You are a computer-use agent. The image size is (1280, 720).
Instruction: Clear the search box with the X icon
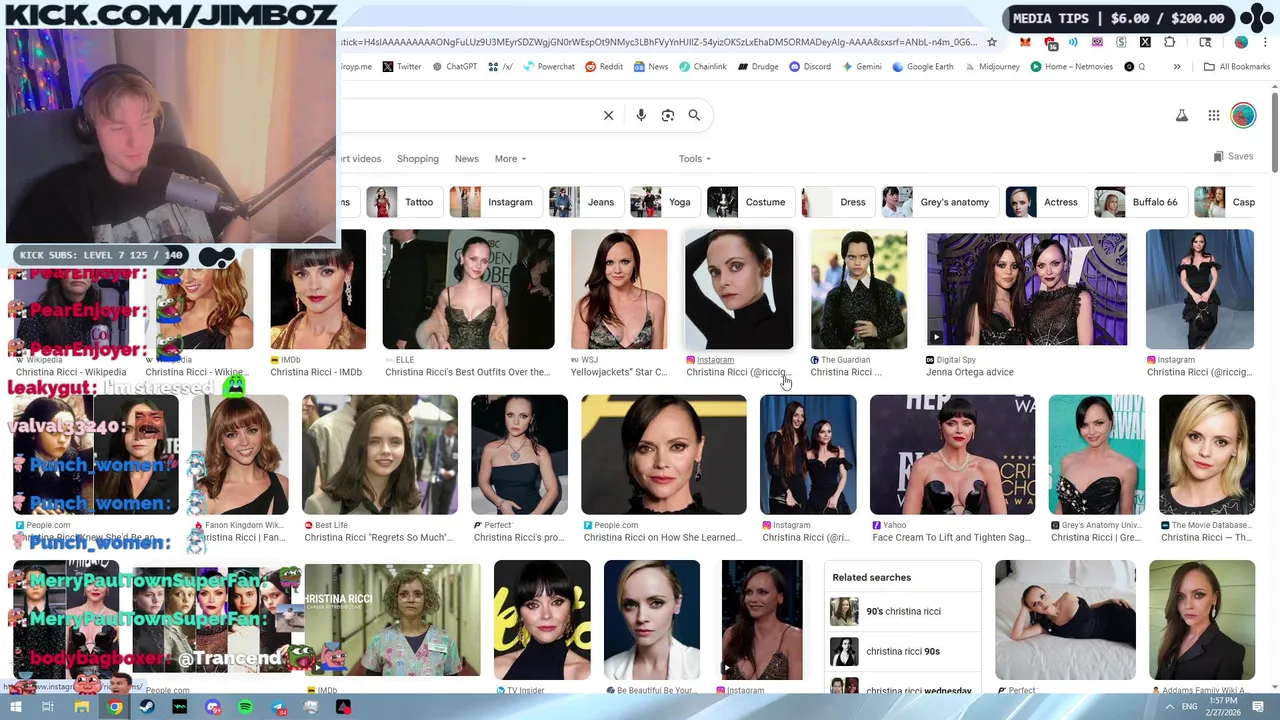[608, 115]
